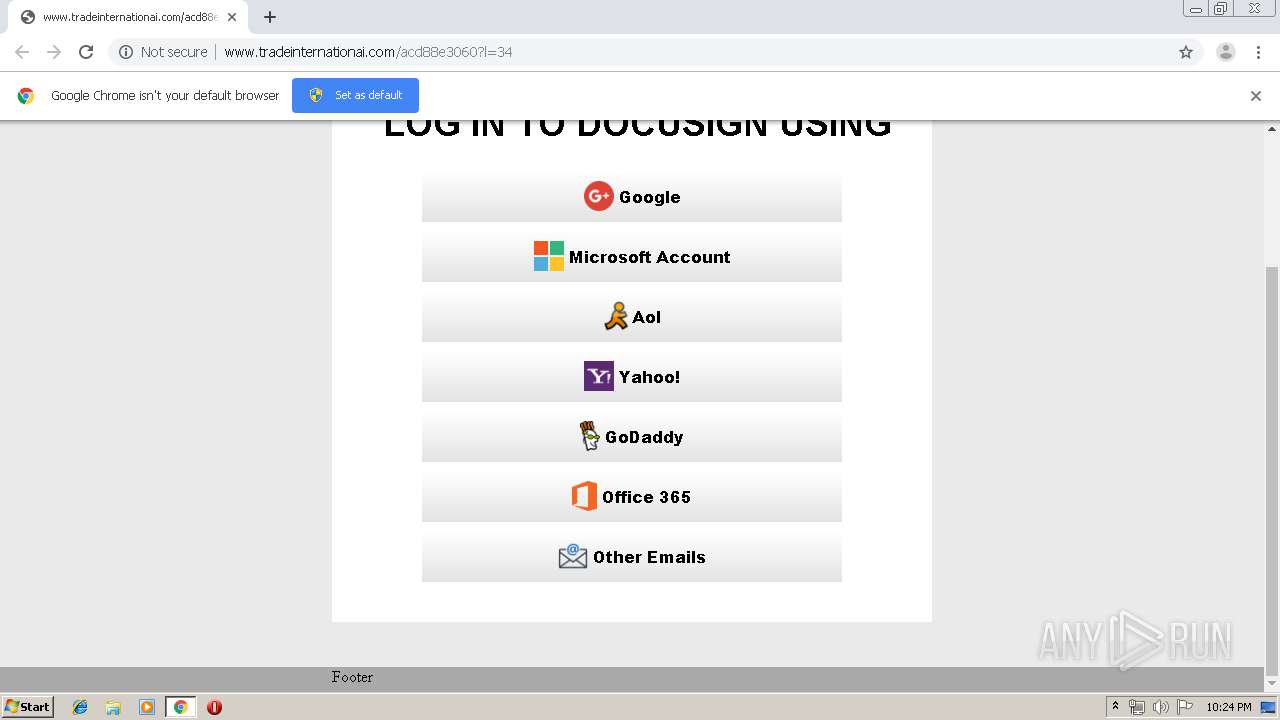Screen dimensions: 1280x720
Task: Select Office 365 login option
Action: click(631, 497)
